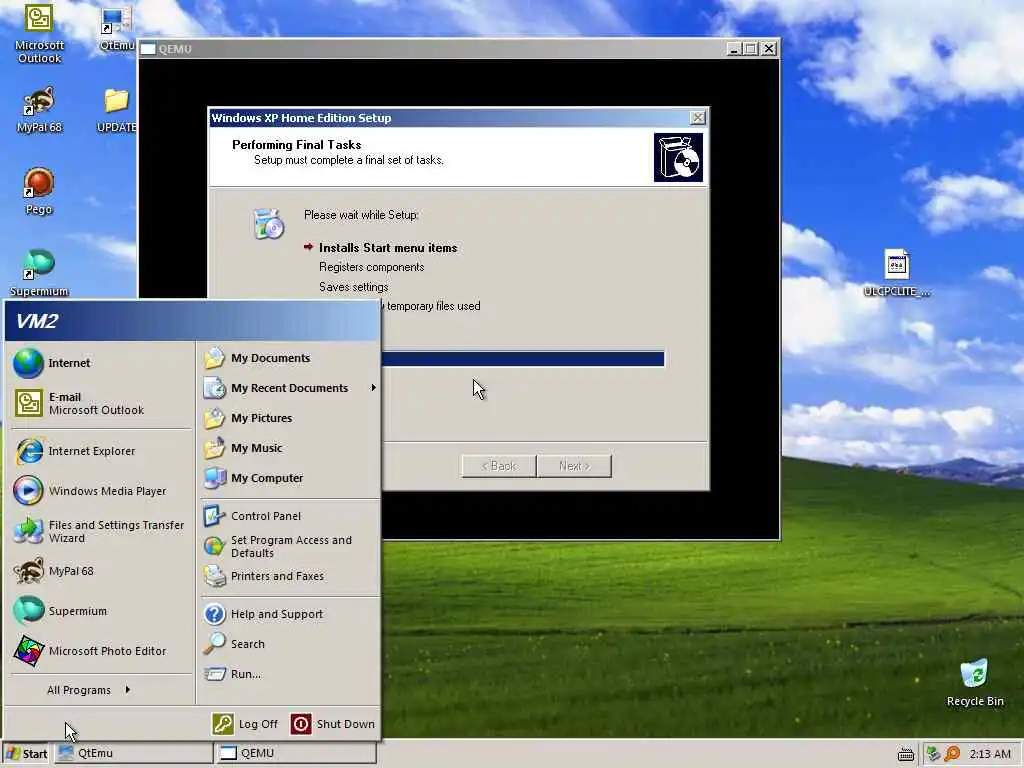Click Shut Down button
This screenshot has height=768, width=1024.
[333, 724]
